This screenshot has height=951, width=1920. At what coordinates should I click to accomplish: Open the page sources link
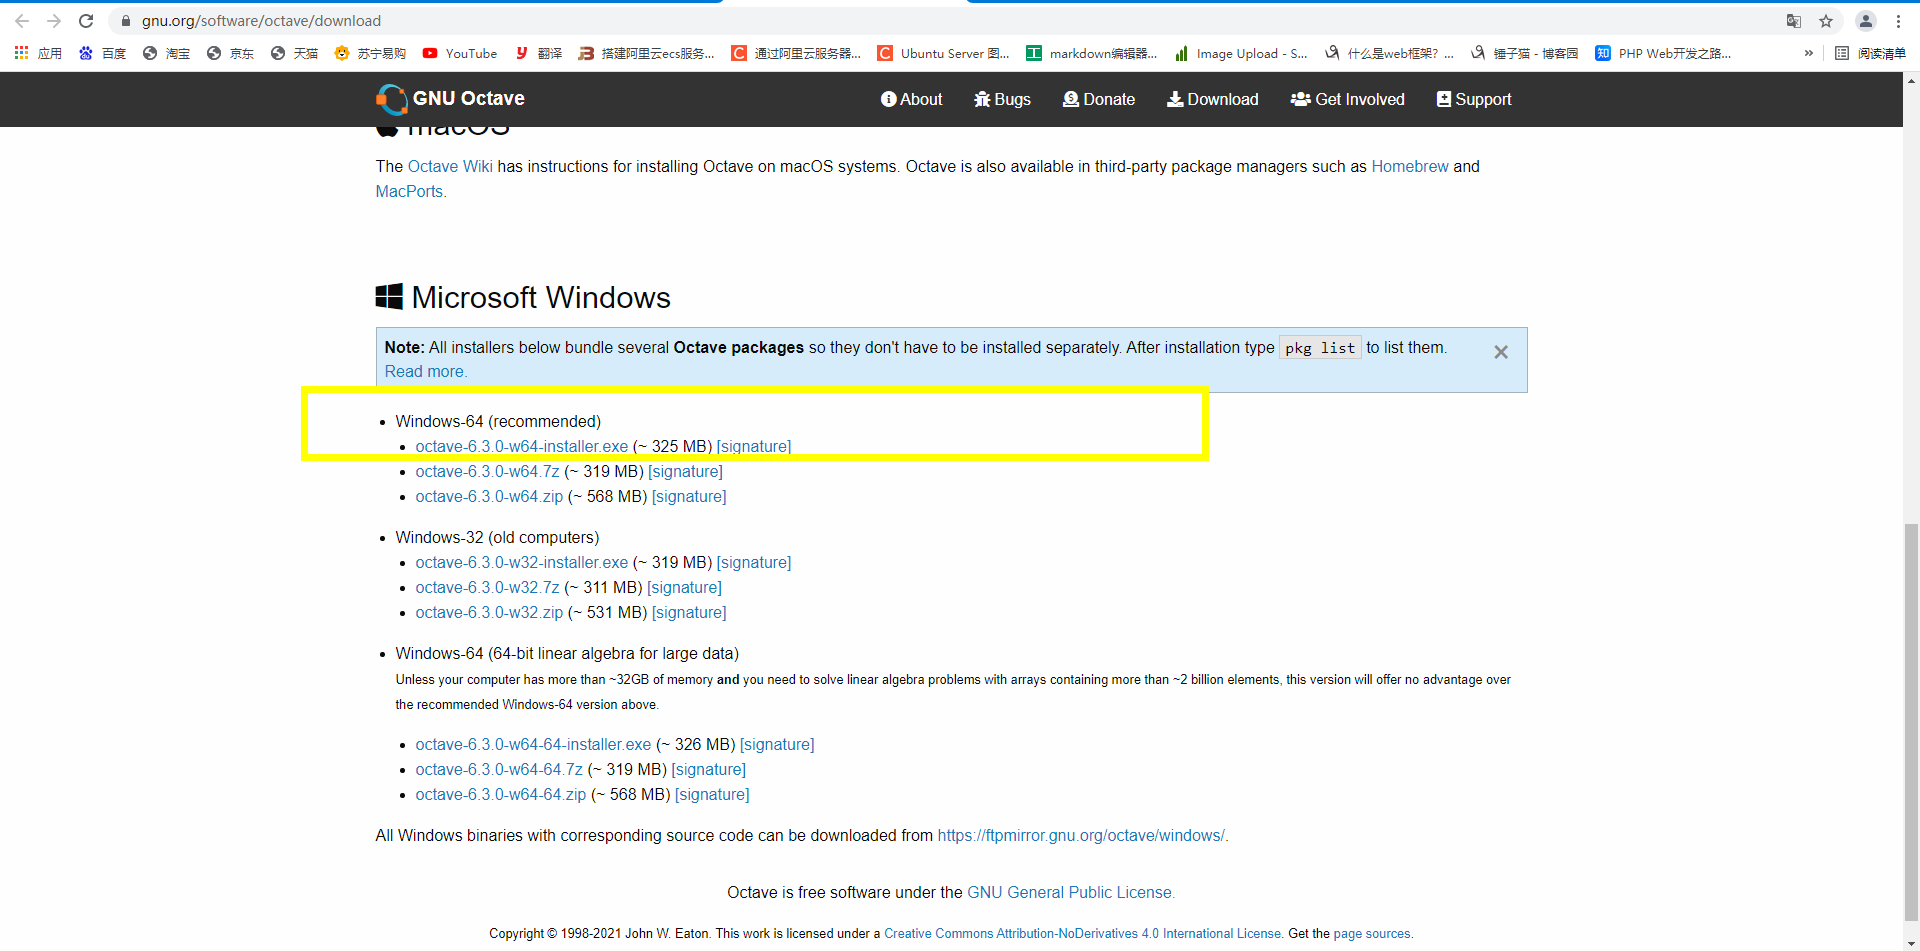[x=1372, y=933]
